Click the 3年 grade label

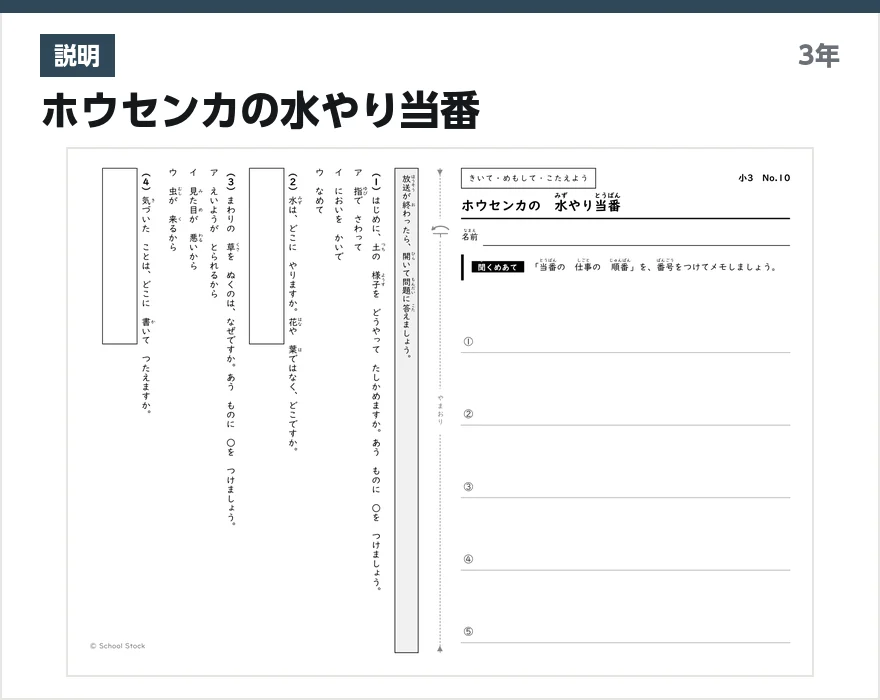(819, 56)
